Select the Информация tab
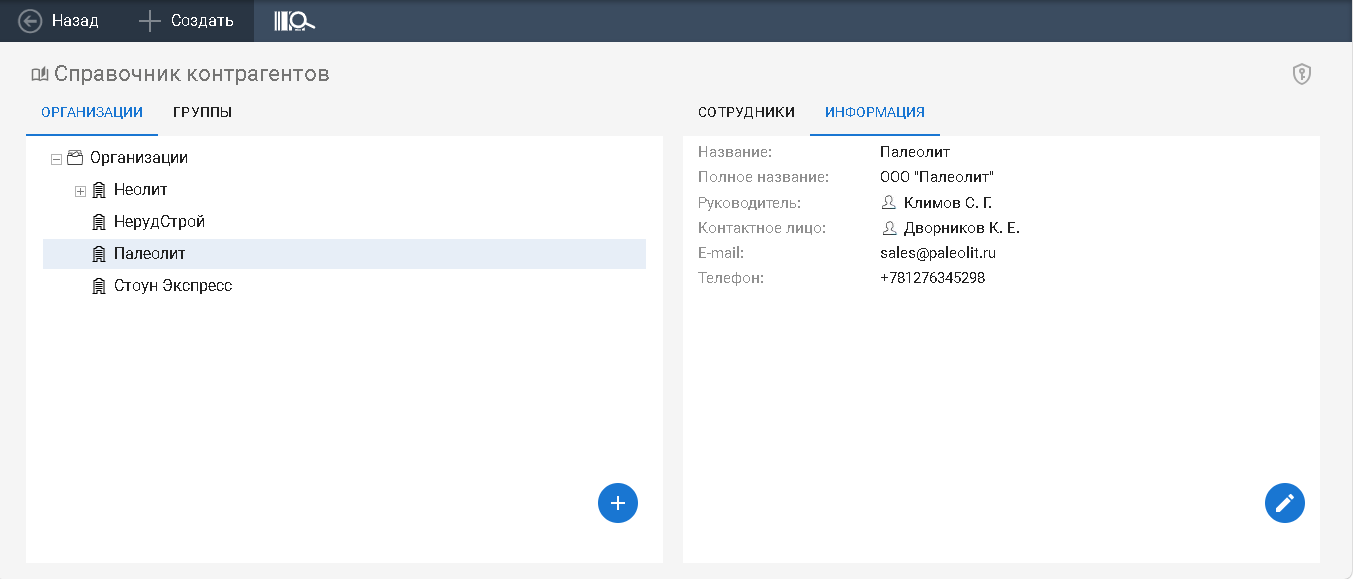 click(x=875, y=112)
